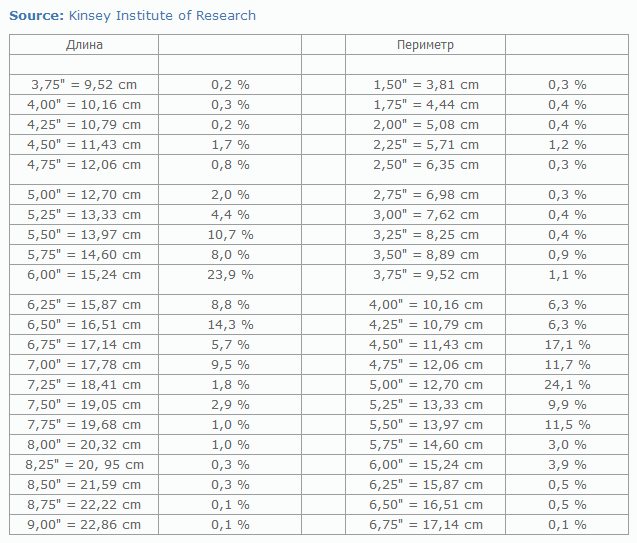Select the 10,7 % percentage cell
The width and height of the screenshot is (637, 543).
pos(230,234)
